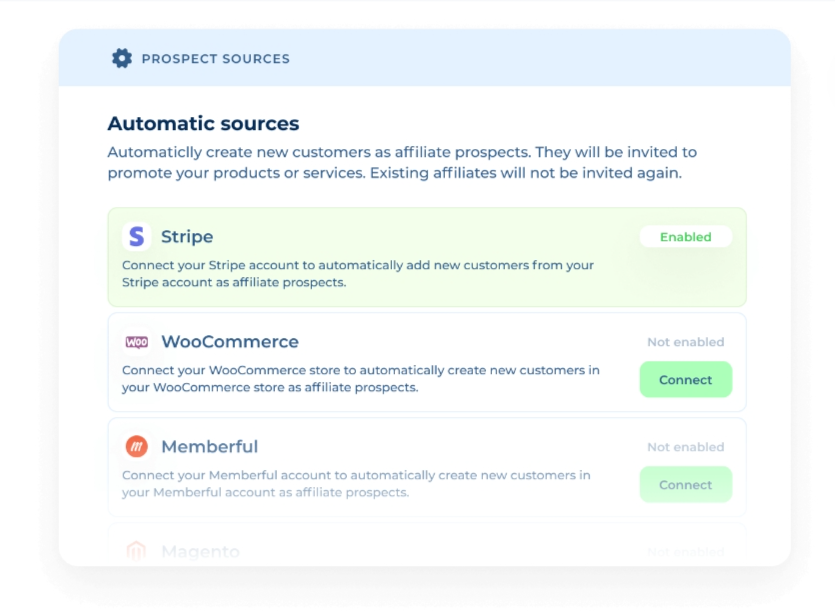
Task: Click the Stripe description text
Action: (x=358, y=274)
